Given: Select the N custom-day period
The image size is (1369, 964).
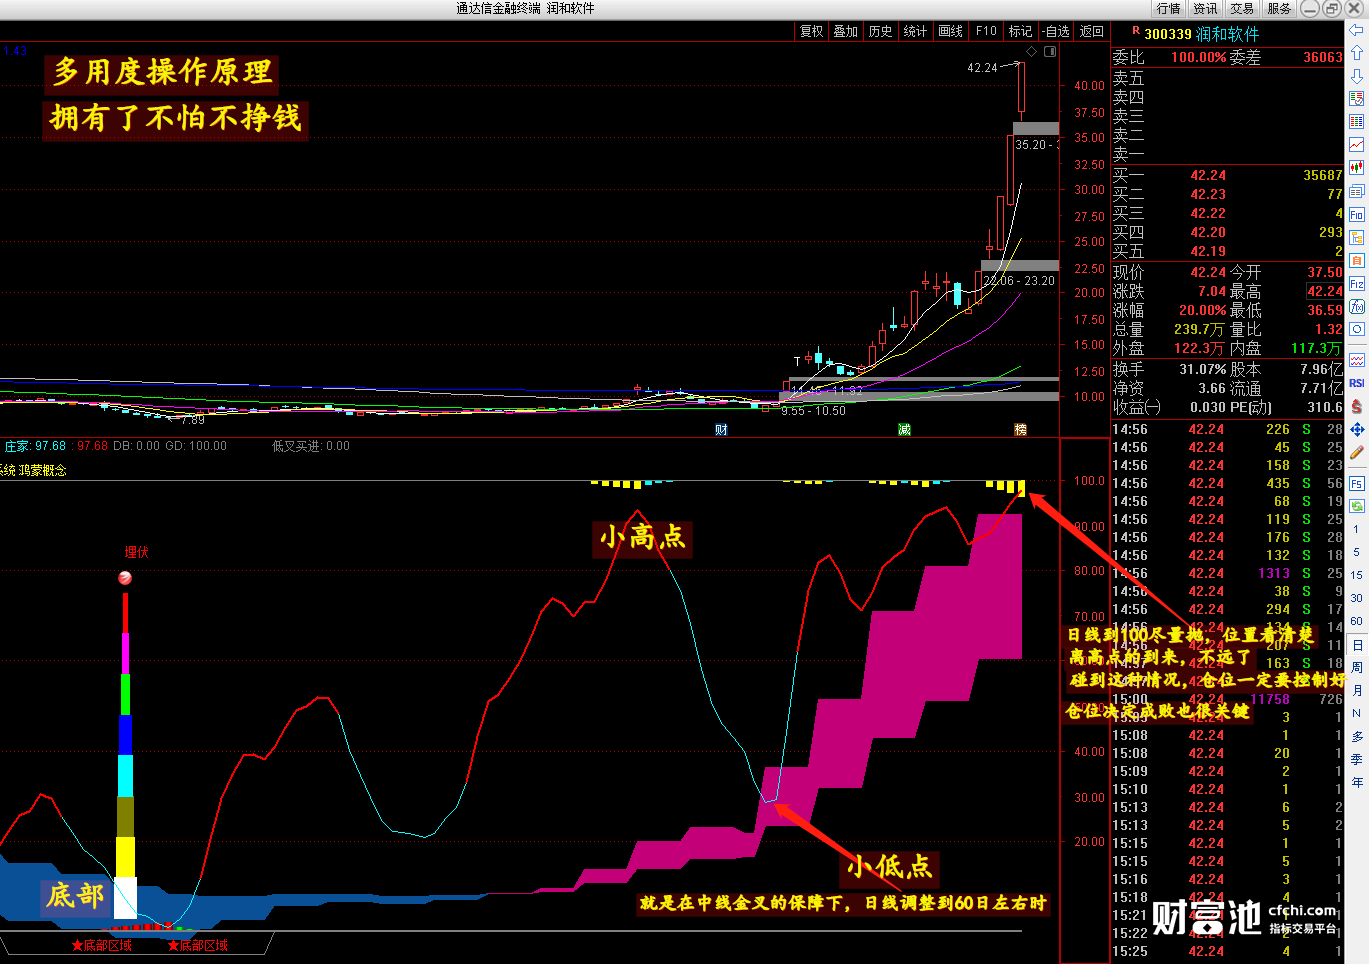Looking at the screenshot, I should point(1357,713).
